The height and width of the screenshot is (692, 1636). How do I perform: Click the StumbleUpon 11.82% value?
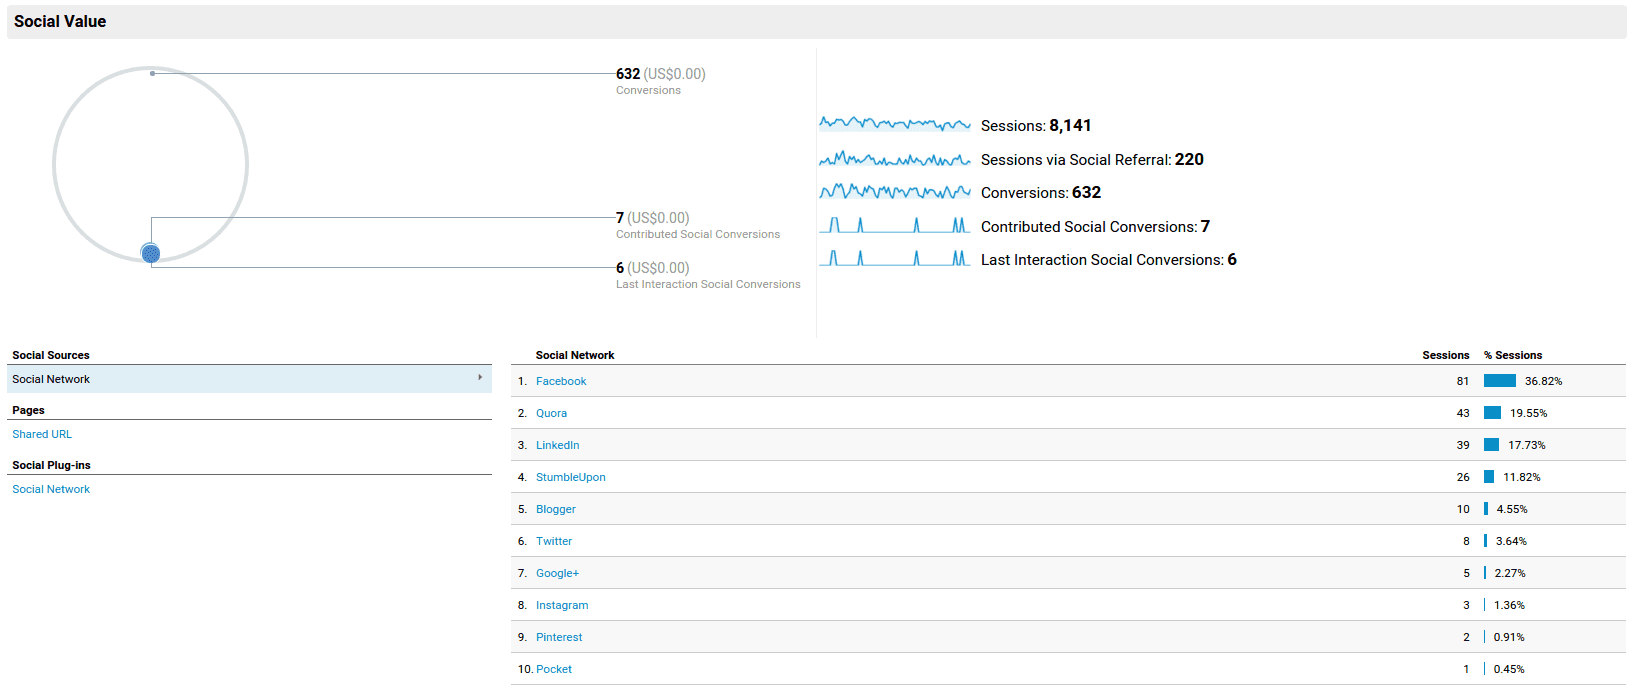[x=1522, y=477]
